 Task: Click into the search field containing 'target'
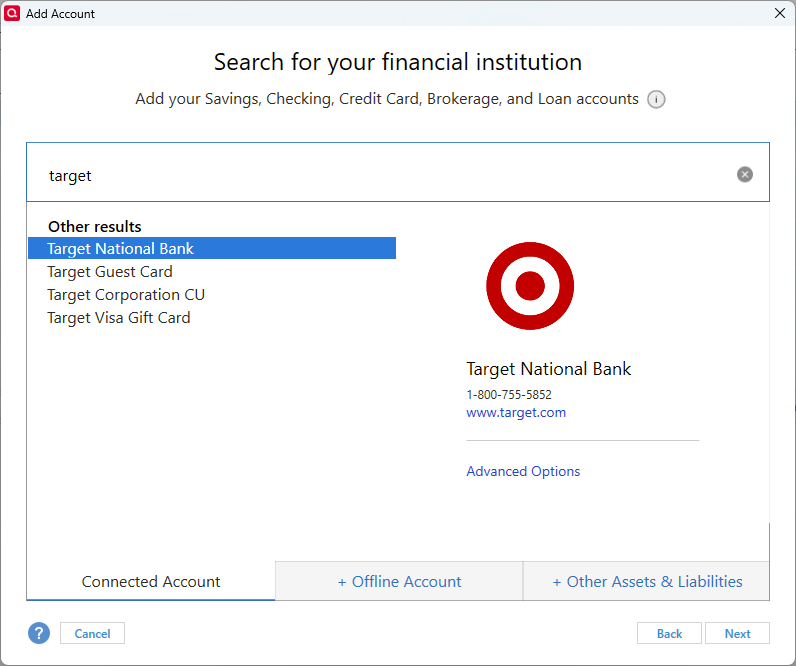(398, 173)
